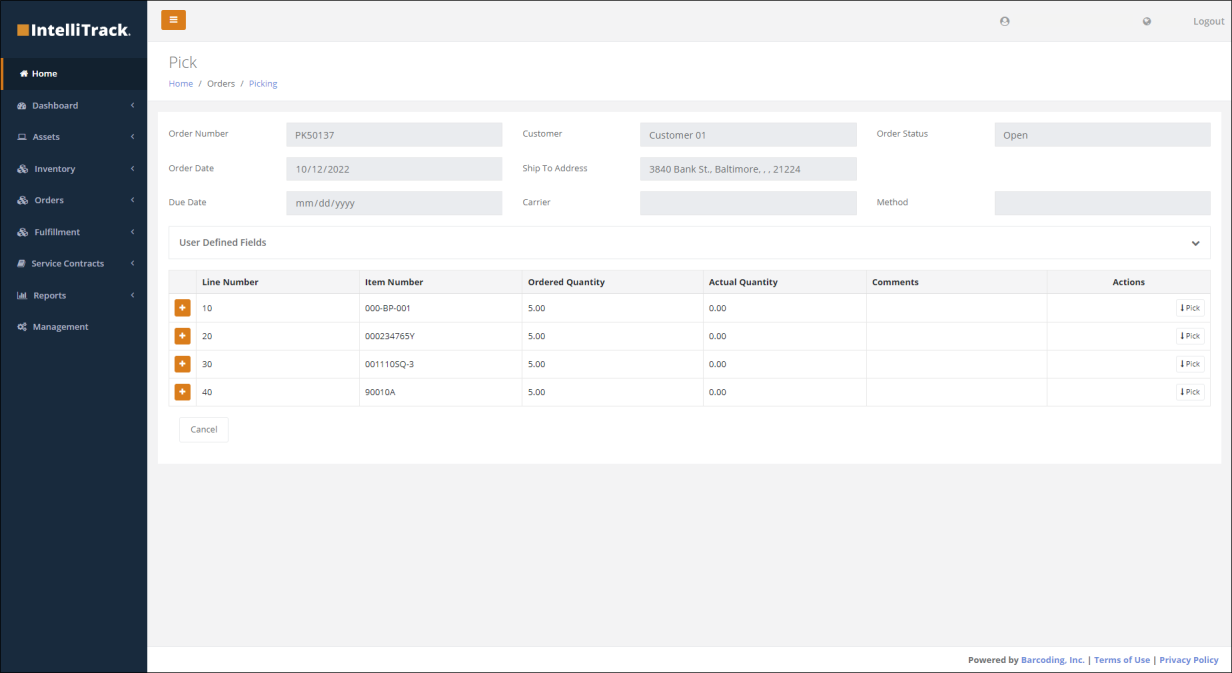Click the Assets laptop icon

[x=22, y=137]
